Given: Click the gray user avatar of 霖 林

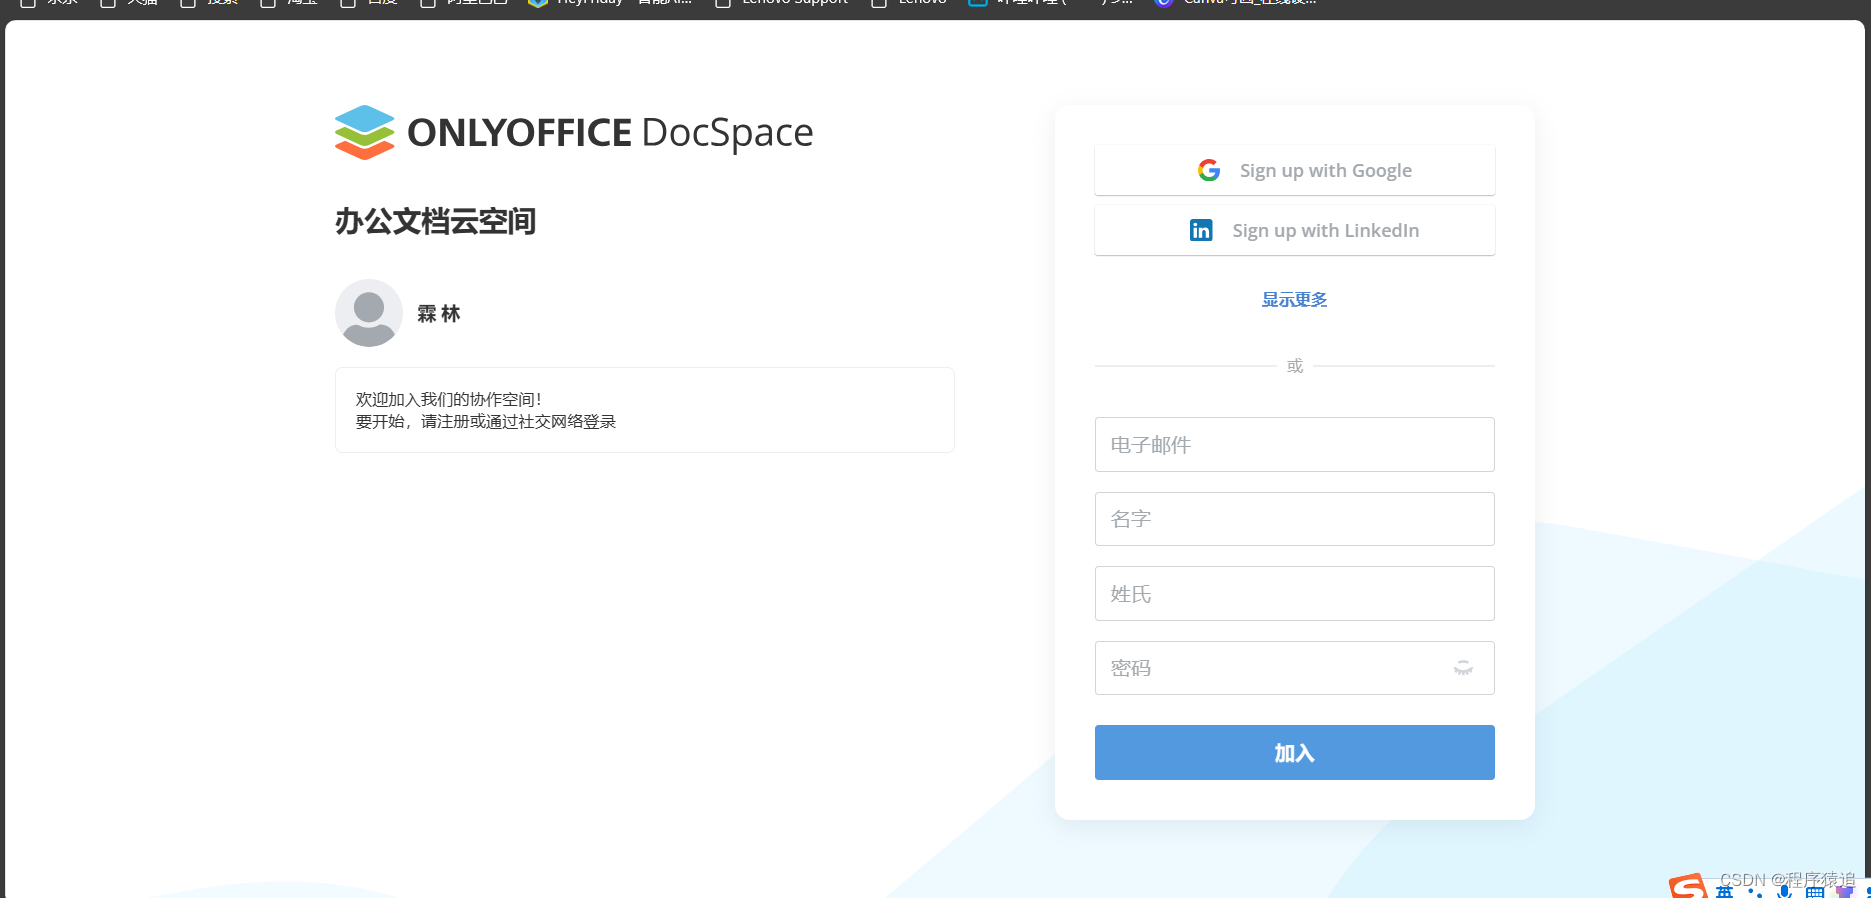Looking at the screenshot, I should tap(369, 313).
